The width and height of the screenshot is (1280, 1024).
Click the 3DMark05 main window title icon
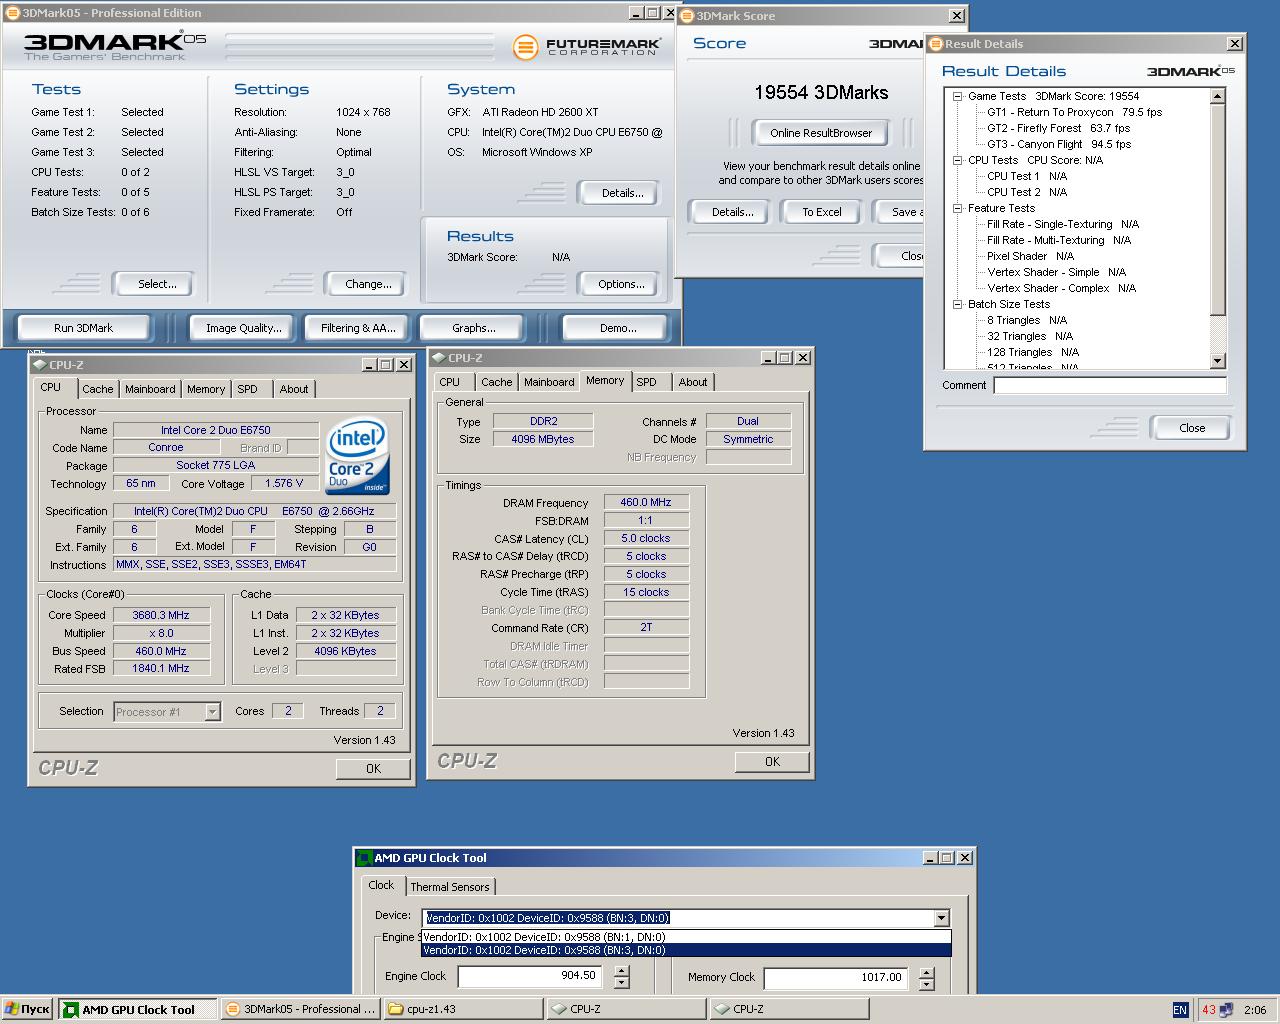pos(12,13)
